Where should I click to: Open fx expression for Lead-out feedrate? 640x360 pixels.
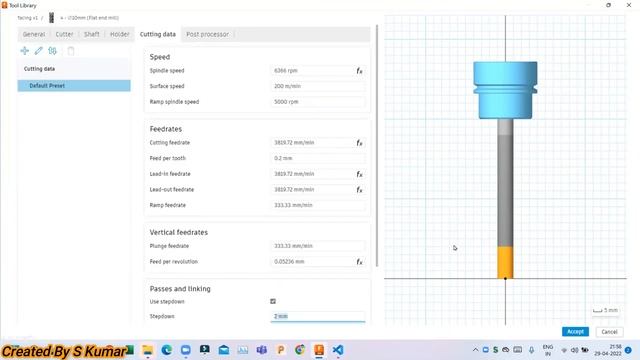point(359,190)
